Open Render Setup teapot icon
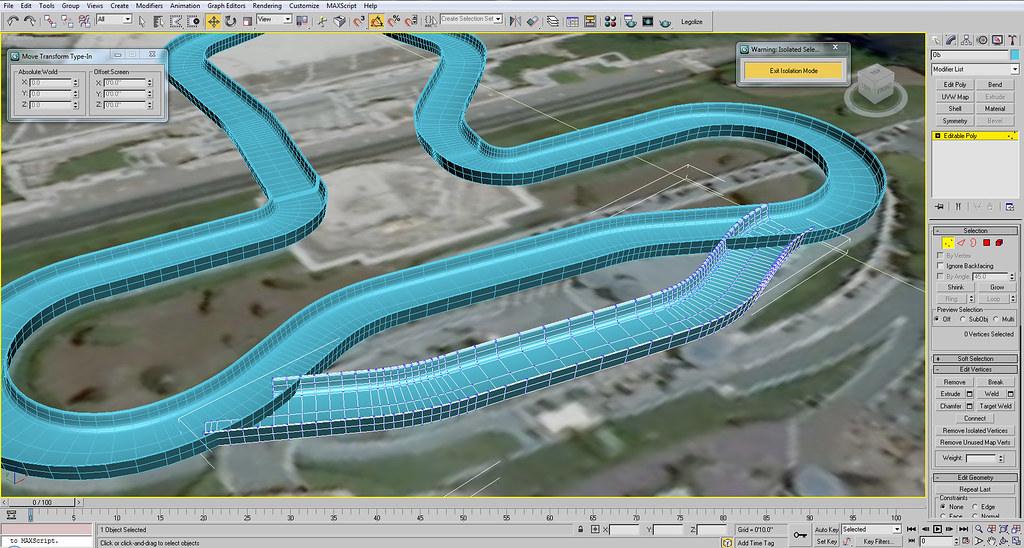Image resolution: width=1024 pixels, height=548 pixels. click(630, 22)
